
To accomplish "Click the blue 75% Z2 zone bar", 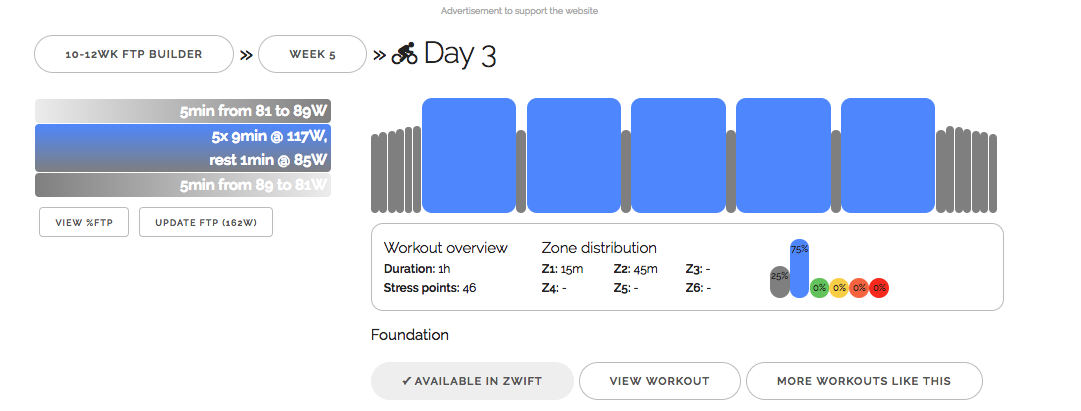I will tap(799, 268).
